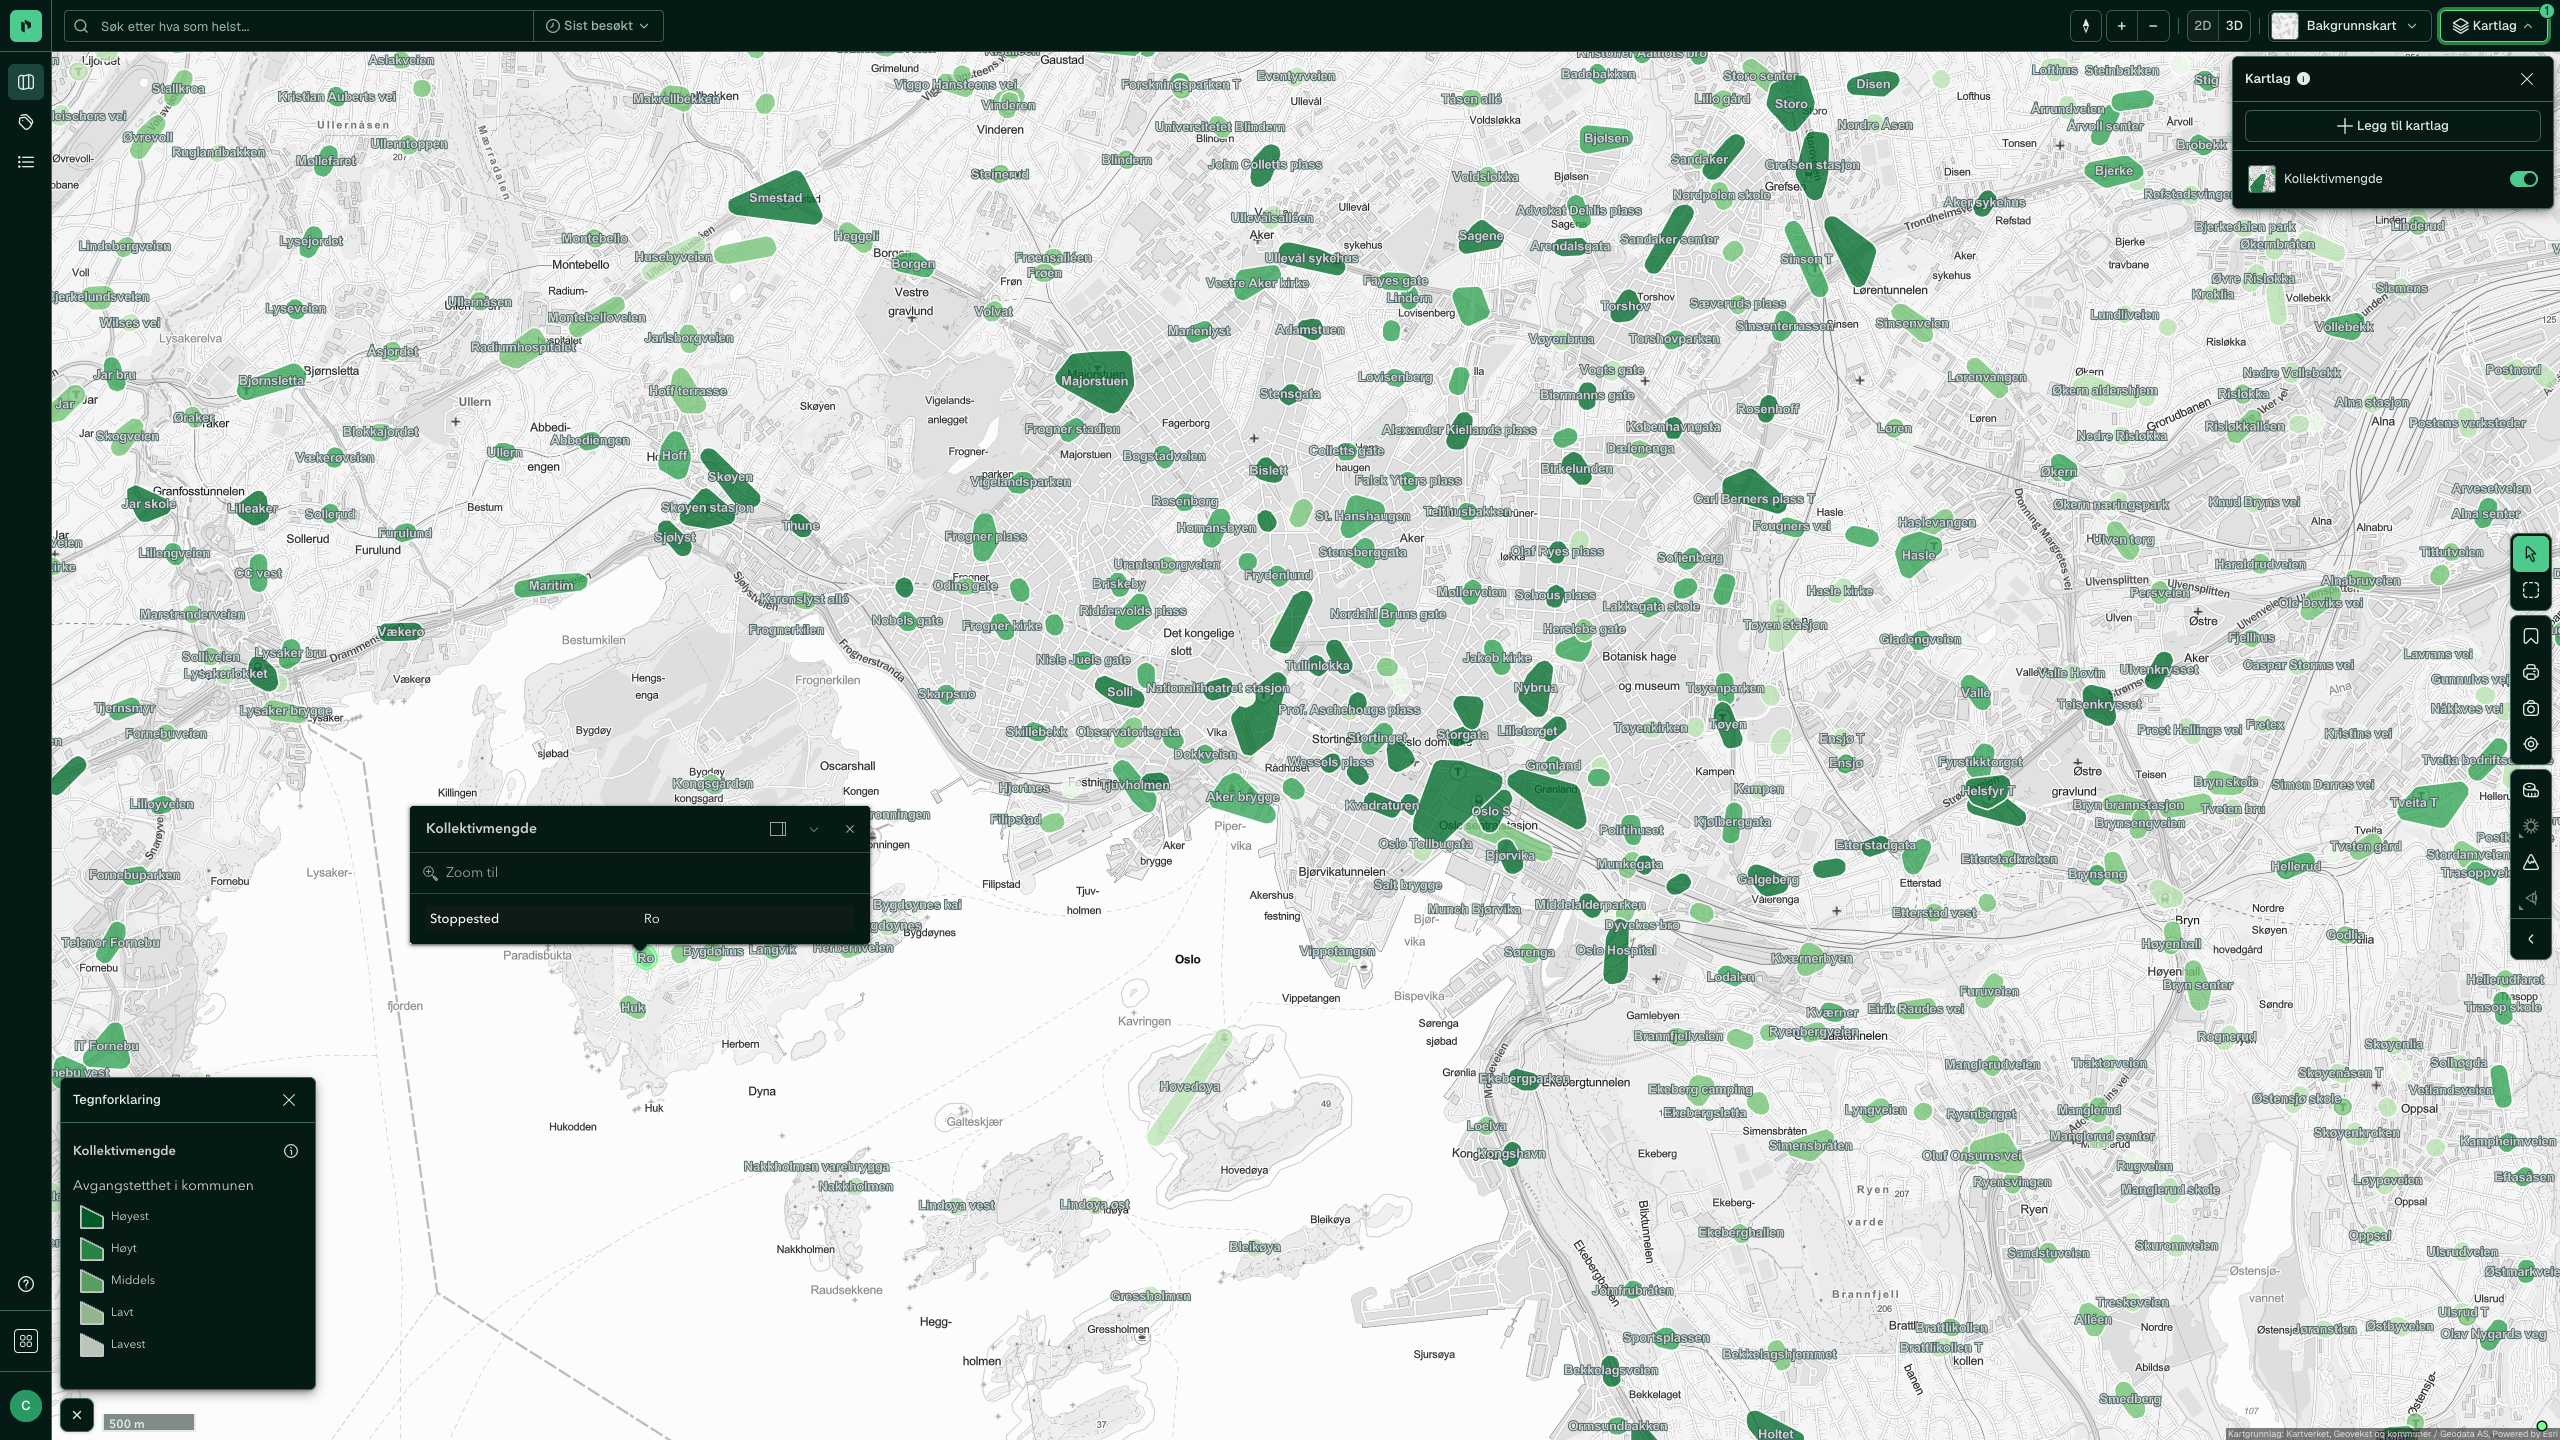Open the print map tool

[x=2531, y=672]
